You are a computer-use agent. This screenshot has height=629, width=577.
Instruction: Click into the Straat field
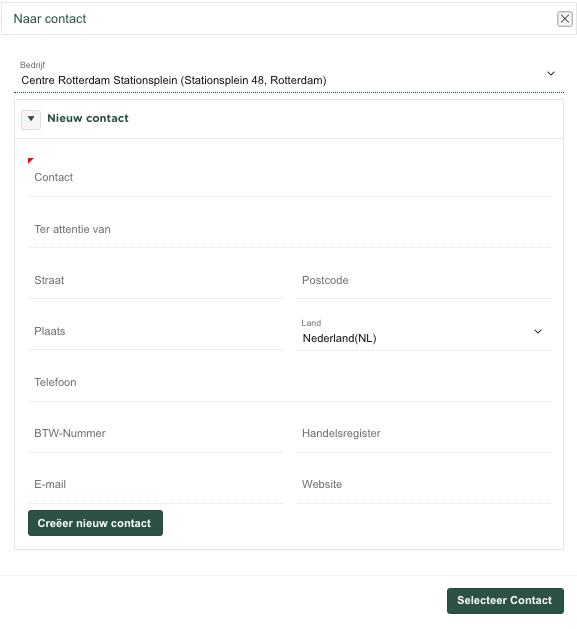pyautogui.click(x=155, y=280)
